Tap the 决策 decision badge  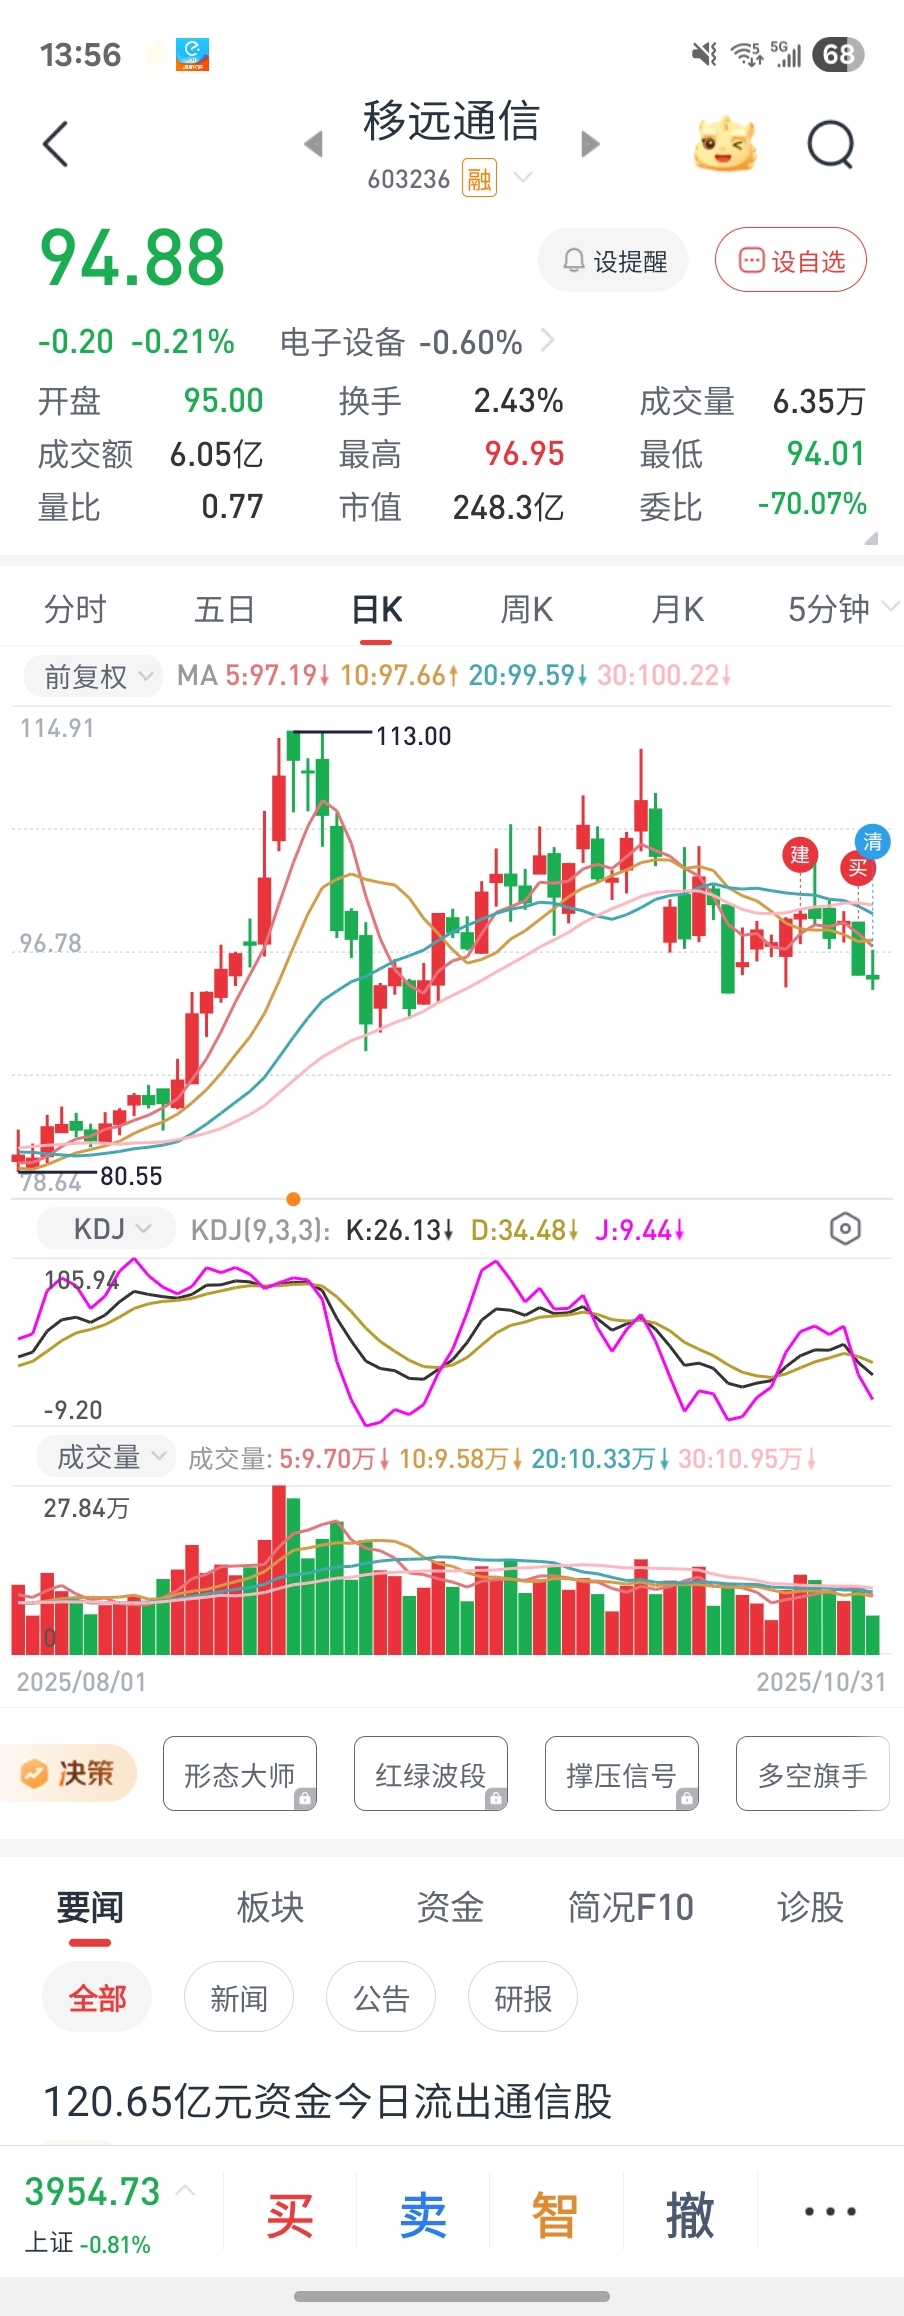coord(68,1773)
